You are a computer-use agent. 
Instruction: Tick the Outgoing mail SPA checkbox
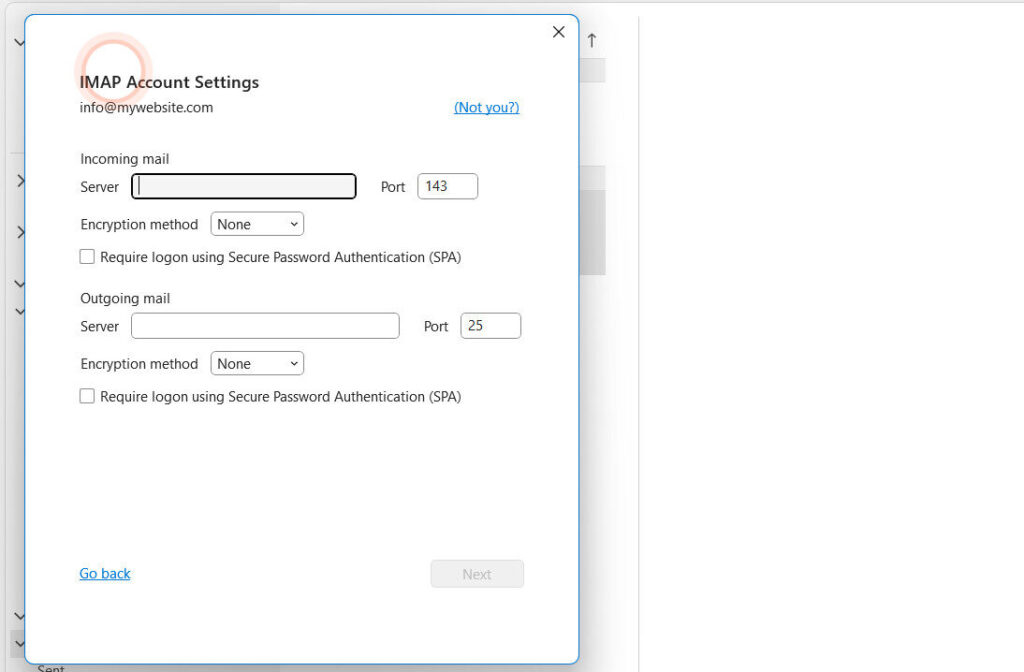pos(87,396)
